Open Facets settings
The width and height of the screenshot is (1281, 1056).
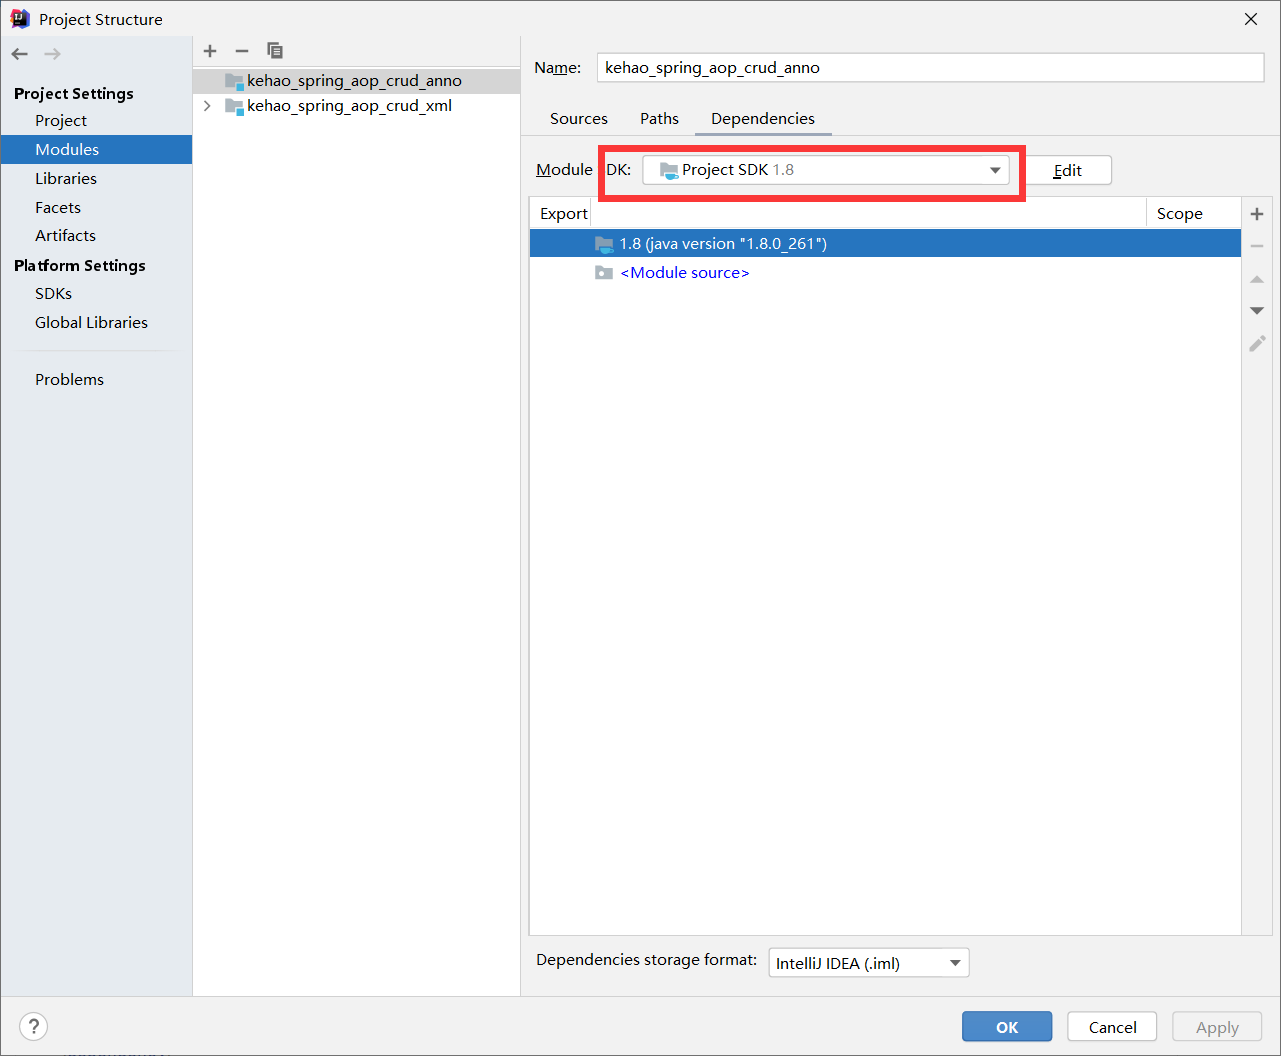tap(58, 208)
